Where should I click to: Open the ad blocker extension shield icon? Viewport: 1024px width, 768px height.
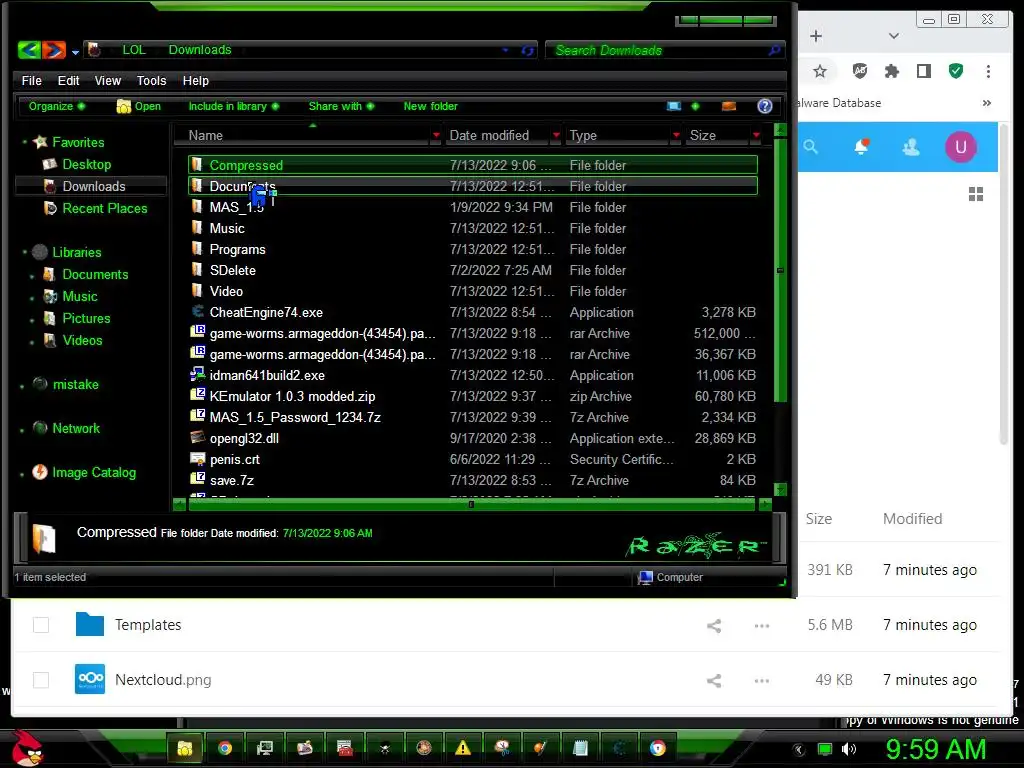click(x=860, y=71)
